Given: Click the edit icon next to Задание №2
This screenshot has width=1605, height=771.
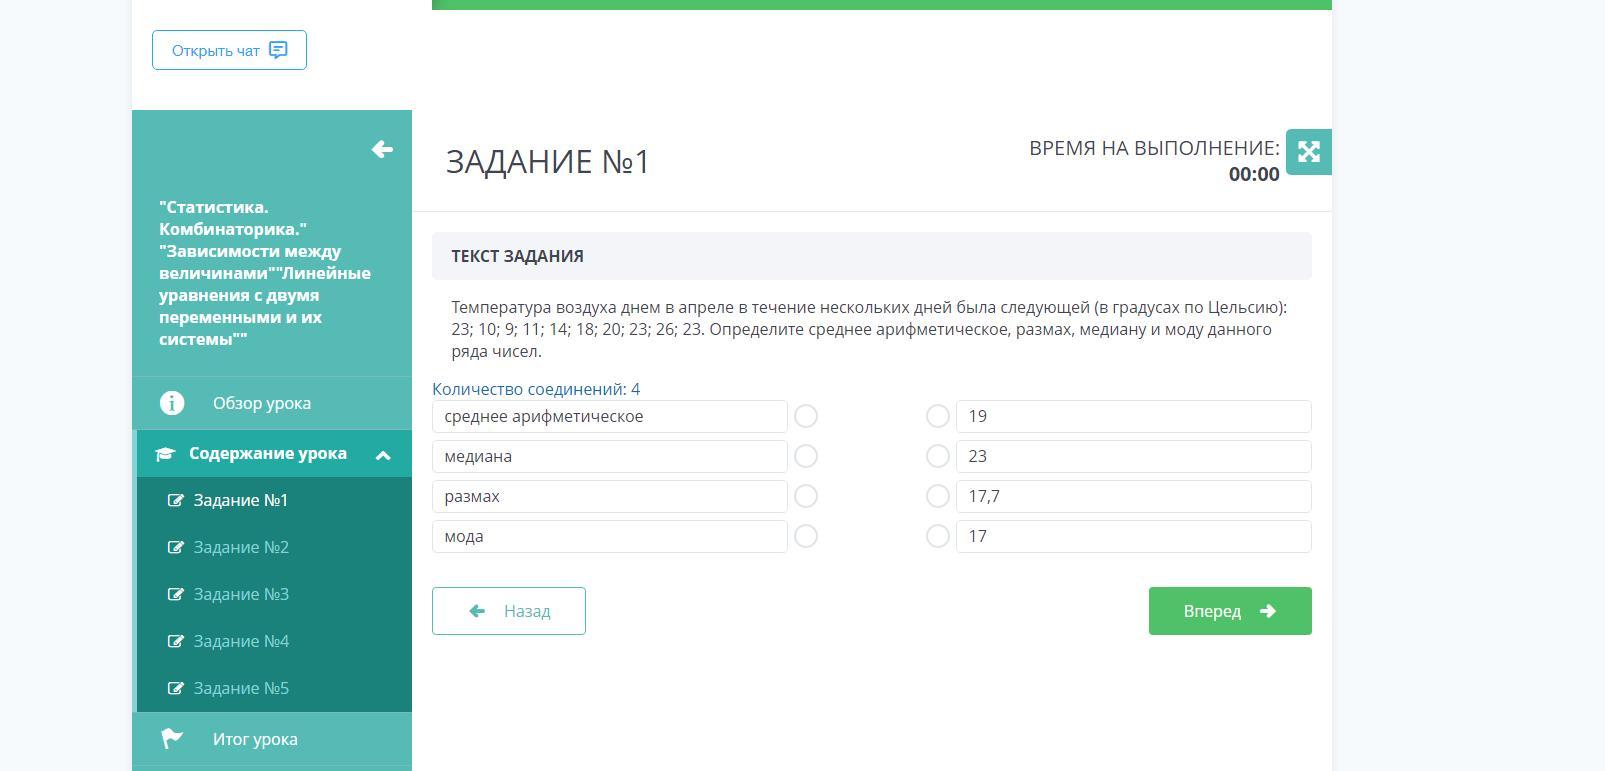Looking at the screenshot, I should click(x=175, y=547).
